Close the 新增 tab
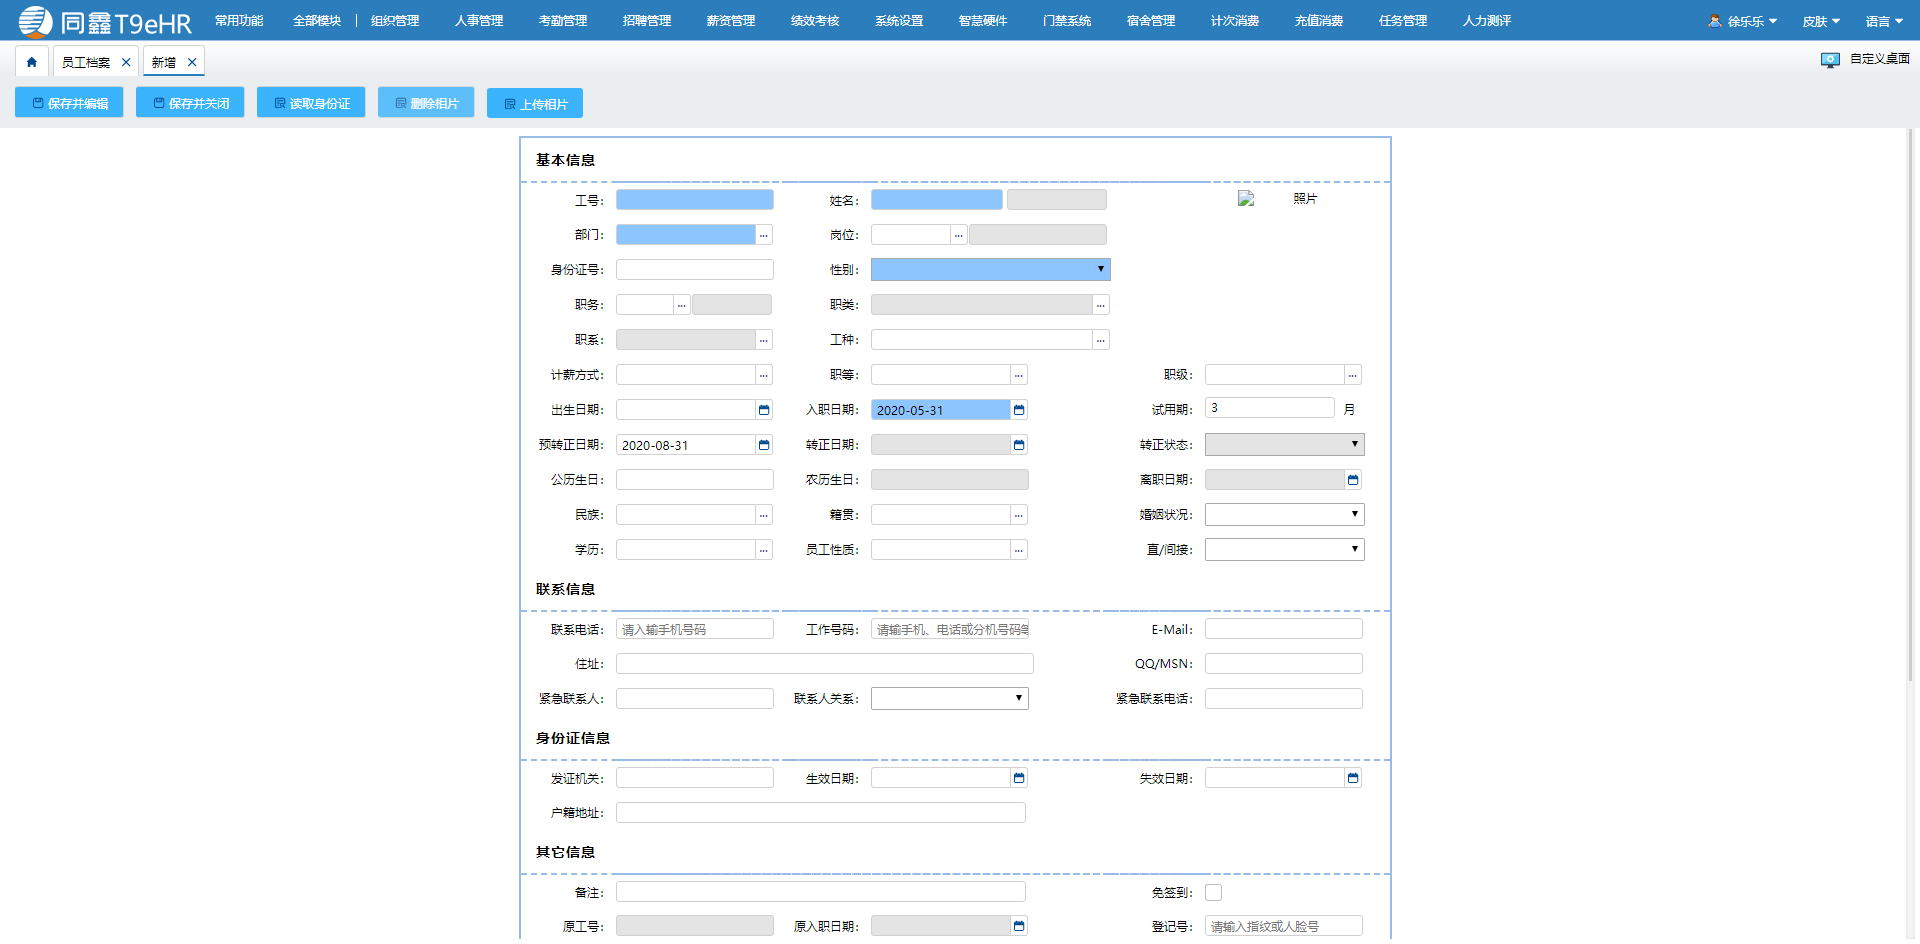This screenshot has height=944, width=1920. (192, 62)
